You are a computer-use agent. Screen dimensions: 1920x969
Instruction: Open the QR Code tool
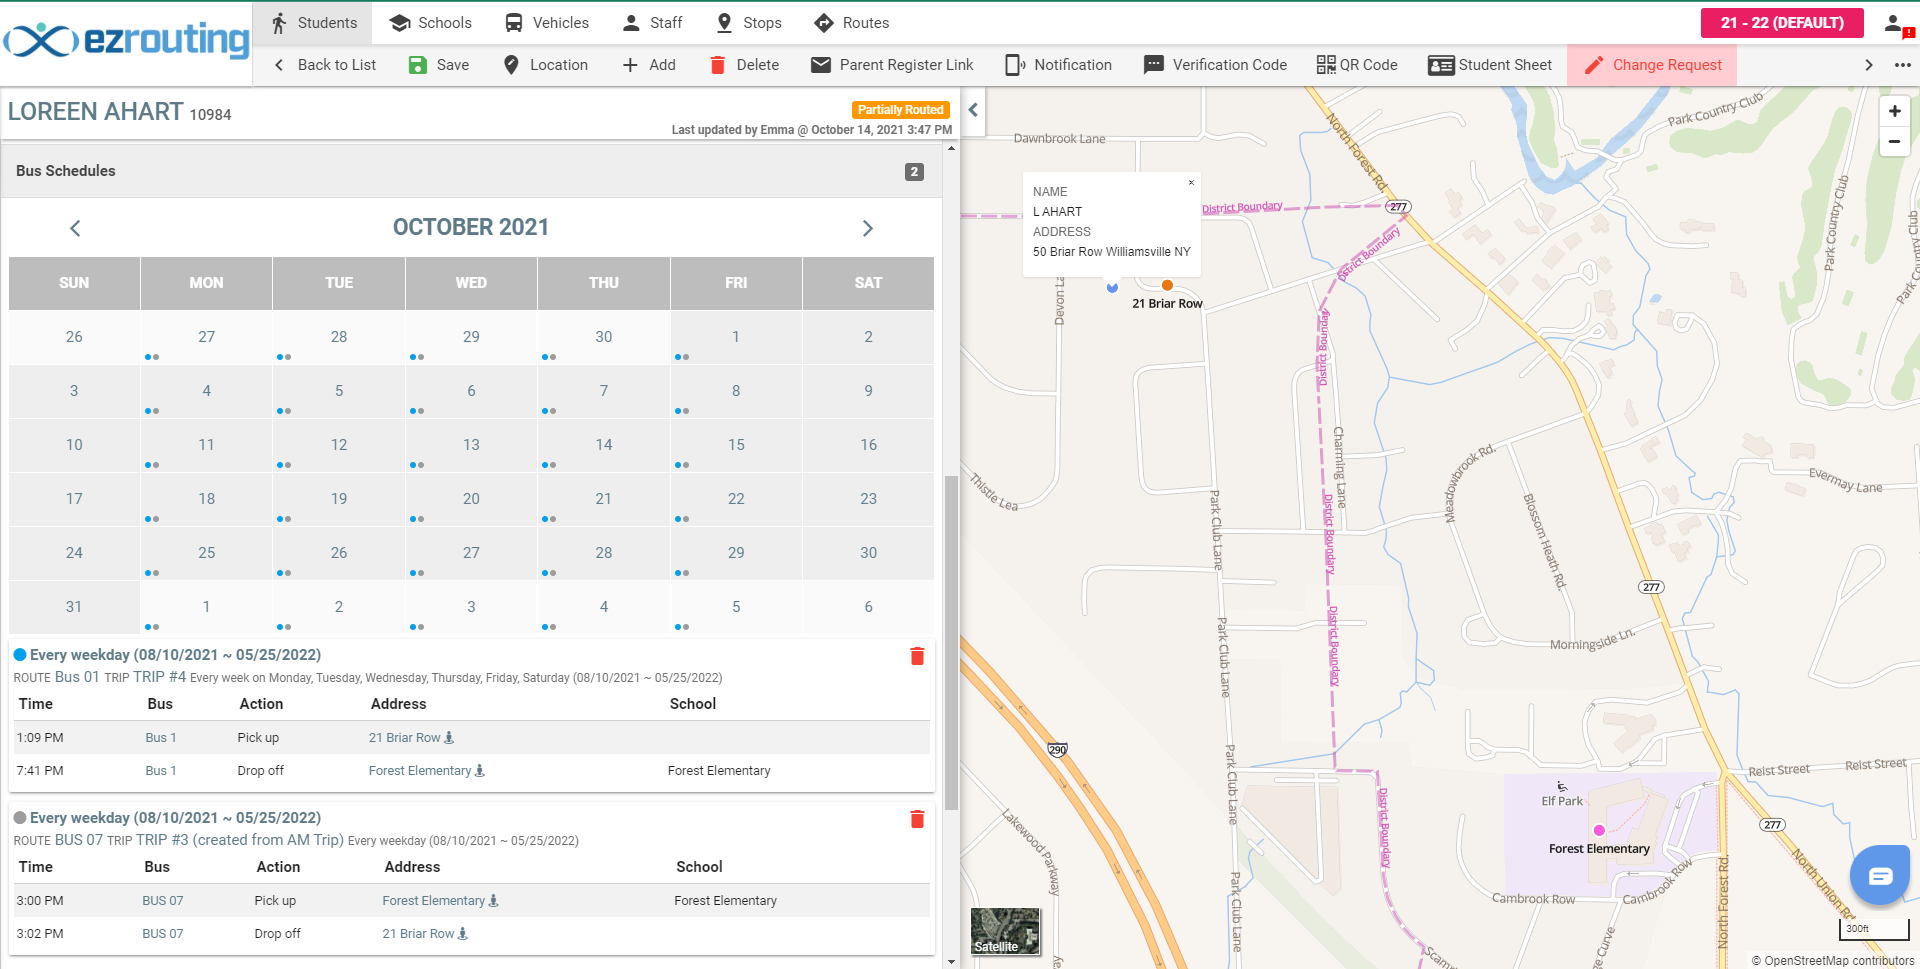[1357, 65]
